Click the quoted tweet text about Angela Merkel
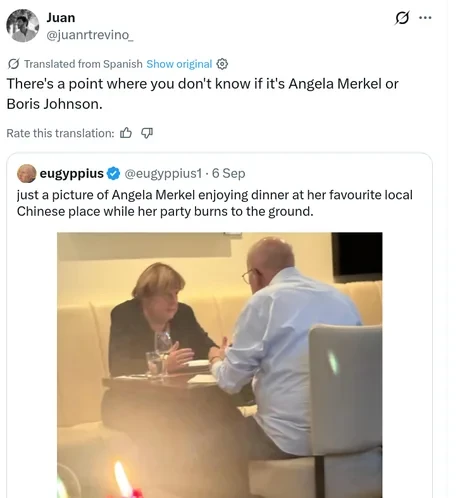 tap(215, 203)
